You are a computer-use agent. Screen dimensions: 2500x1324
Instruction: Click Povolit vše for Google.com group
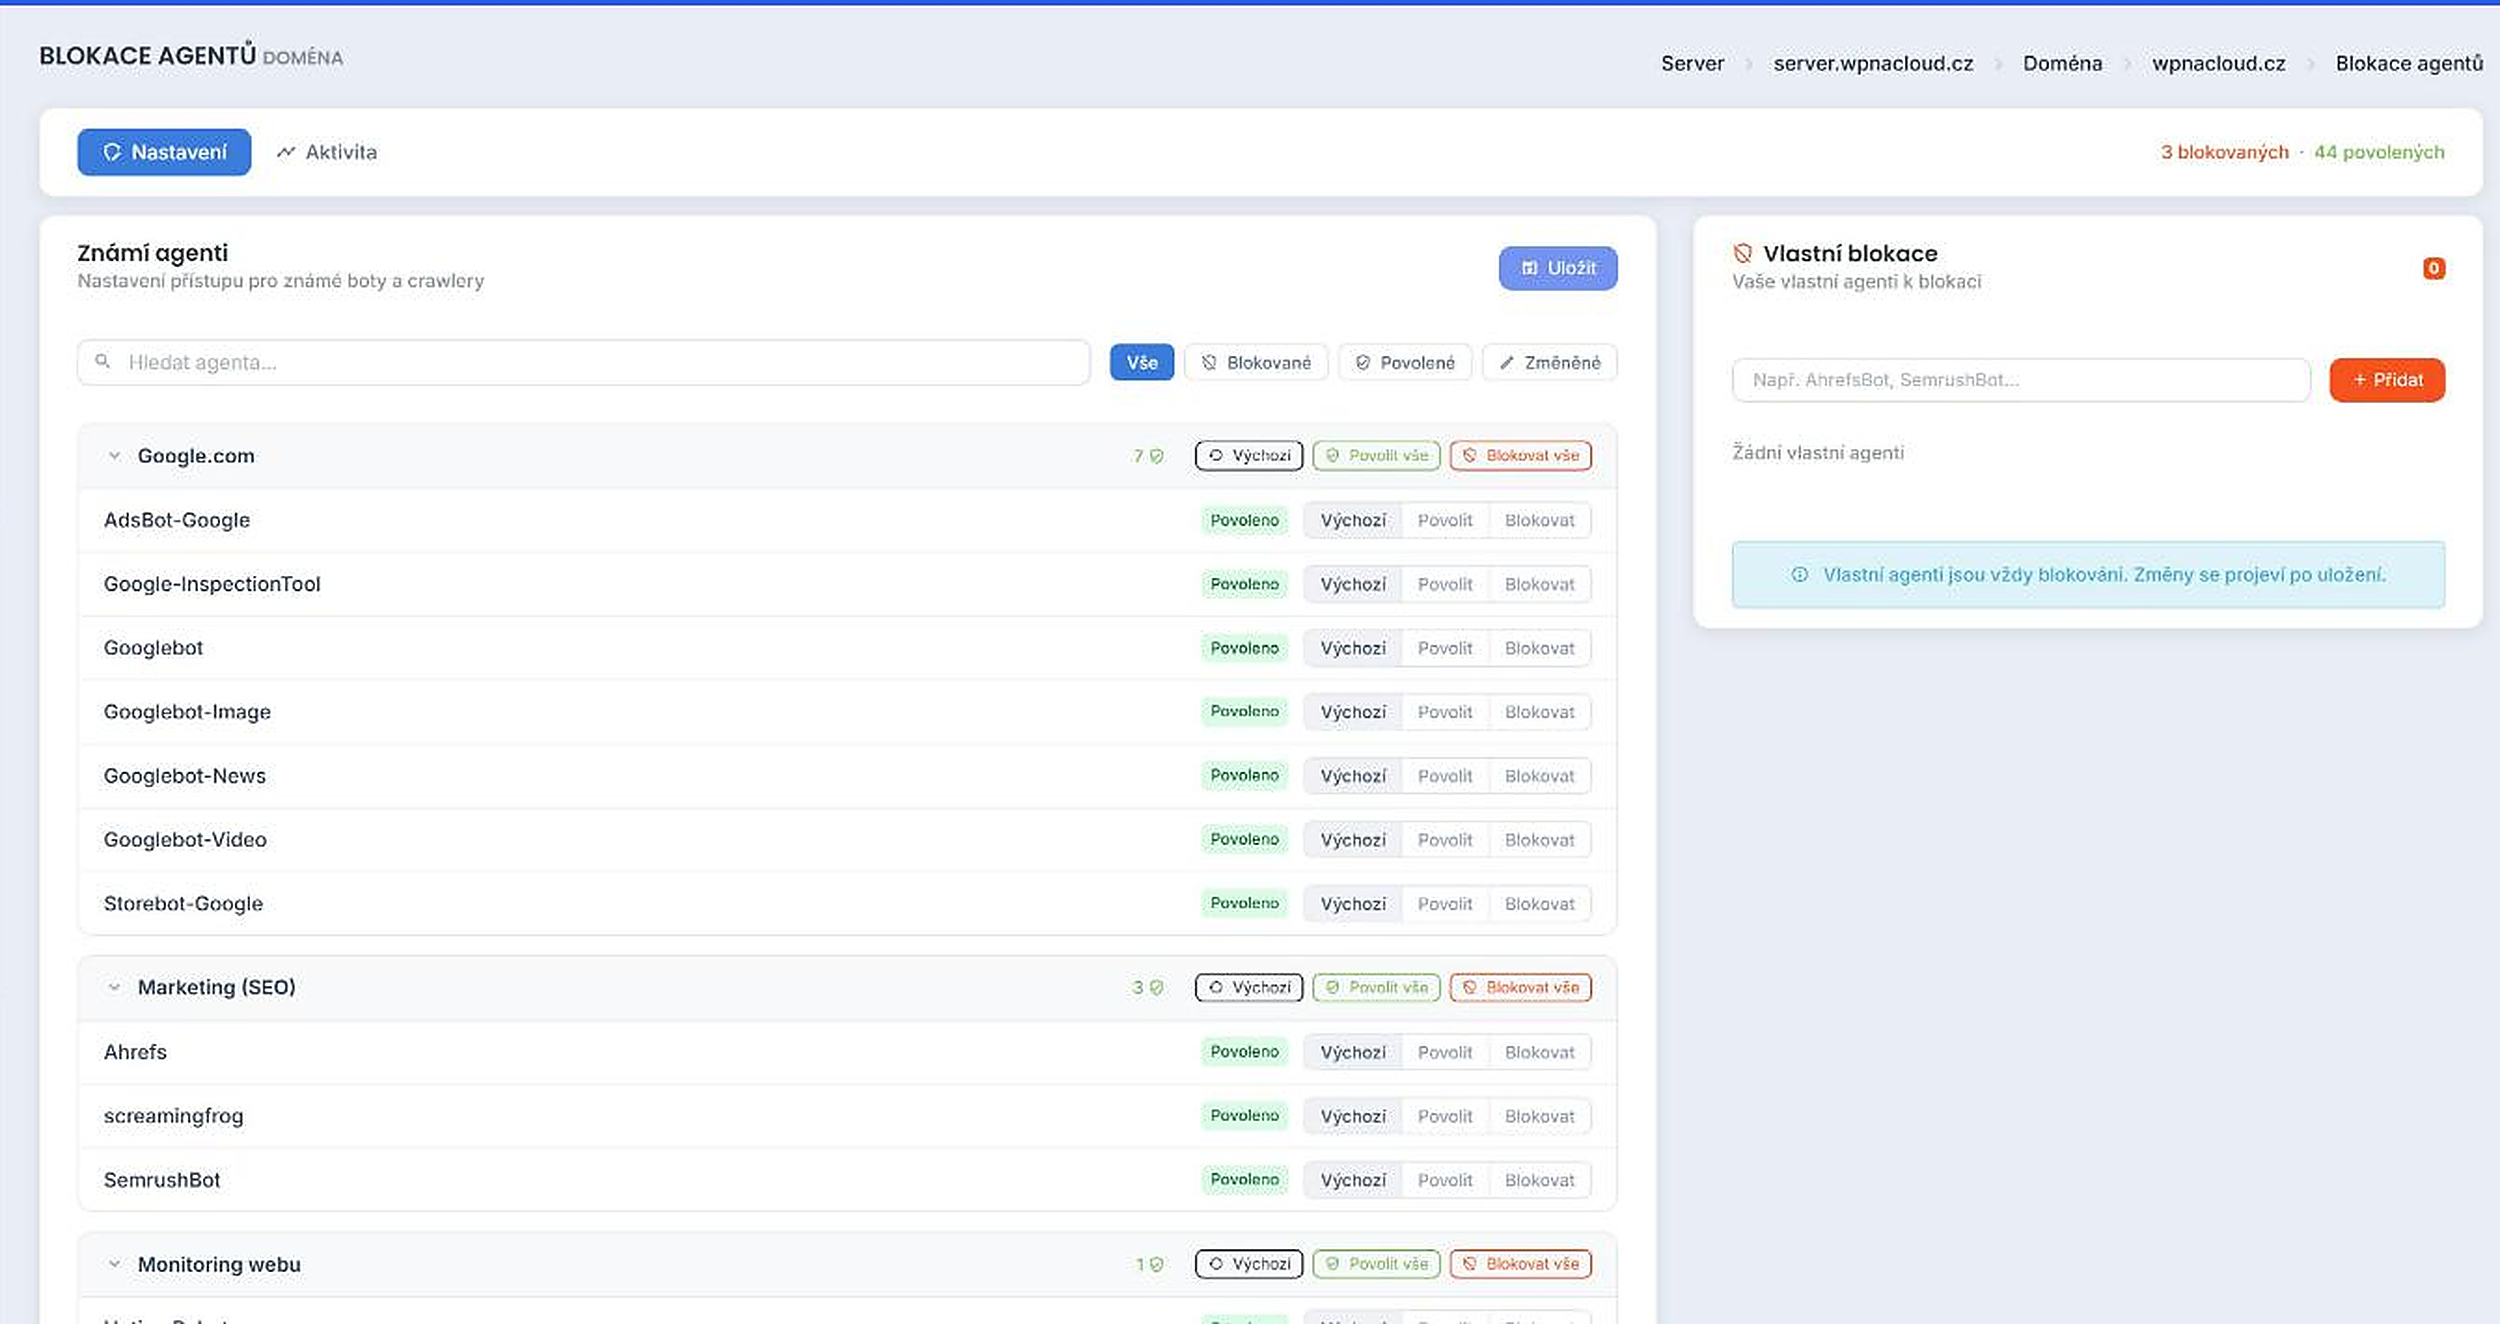(1377, 456)
